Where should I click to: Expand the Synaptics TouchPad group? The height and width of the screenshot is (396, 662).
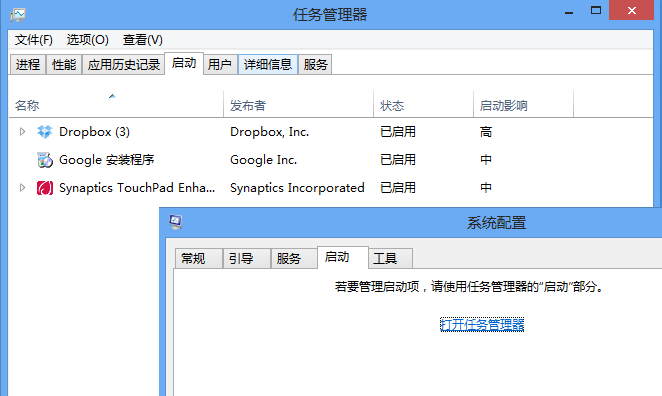click(22, 187)
